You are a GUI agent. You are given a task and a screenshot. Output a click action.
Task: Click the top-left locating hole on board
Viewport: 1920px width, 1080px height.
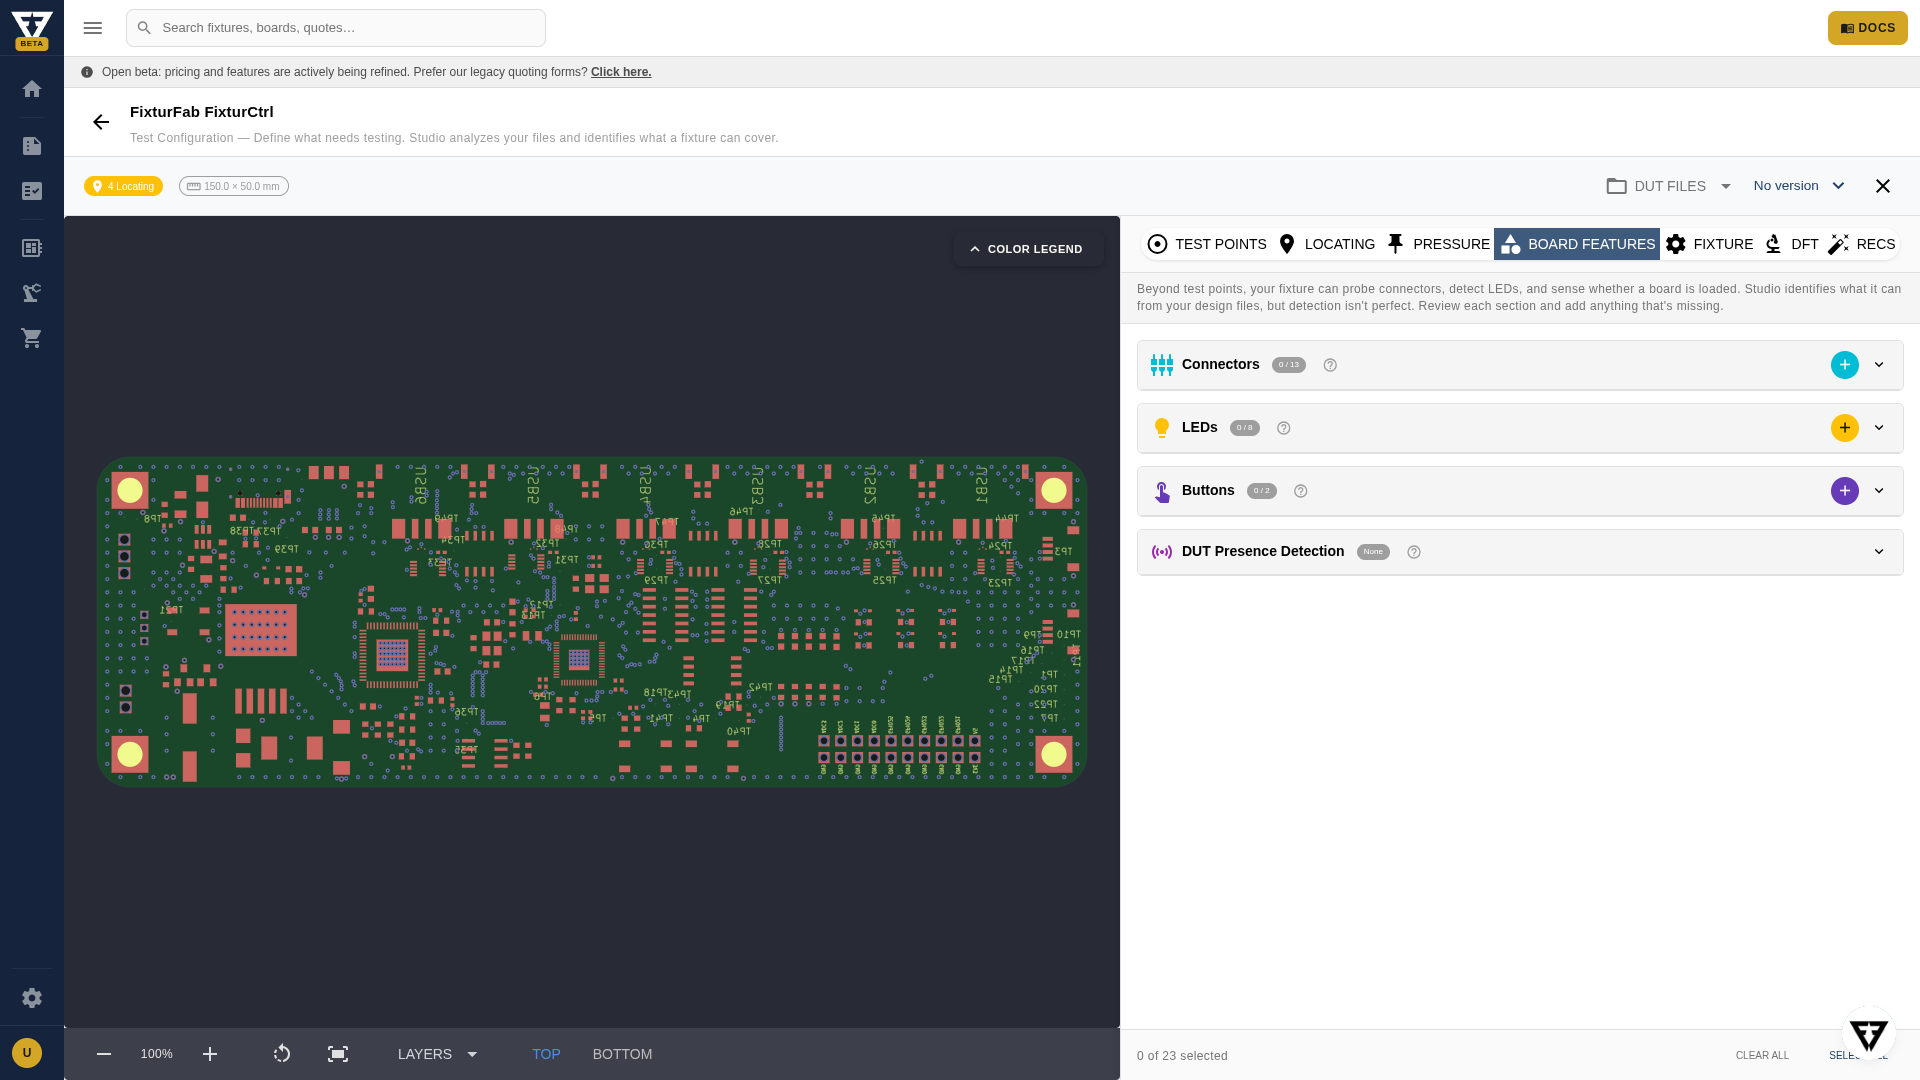click(130, 490)
